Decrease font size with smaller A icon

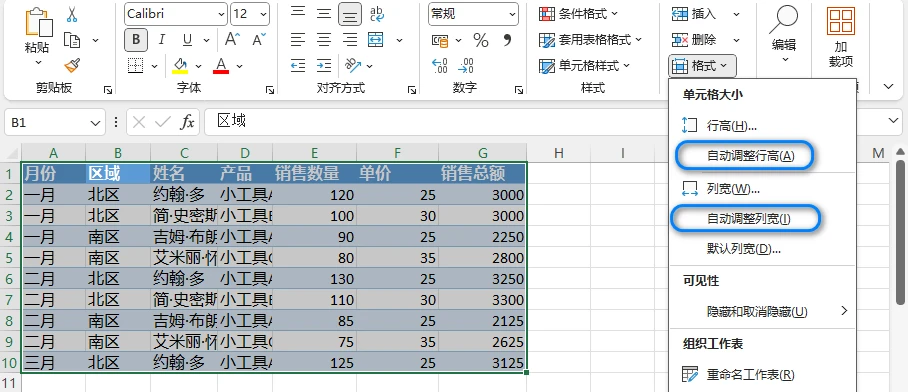(258, 39)
